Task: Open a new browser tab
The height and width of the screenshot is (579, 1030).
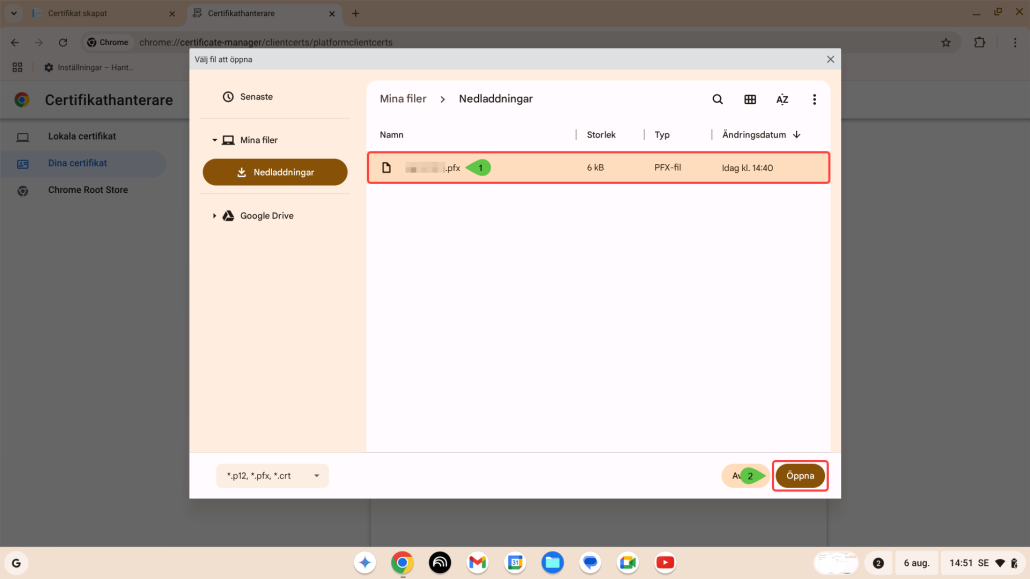Action: pyautogui.click(x=355, y=14)
